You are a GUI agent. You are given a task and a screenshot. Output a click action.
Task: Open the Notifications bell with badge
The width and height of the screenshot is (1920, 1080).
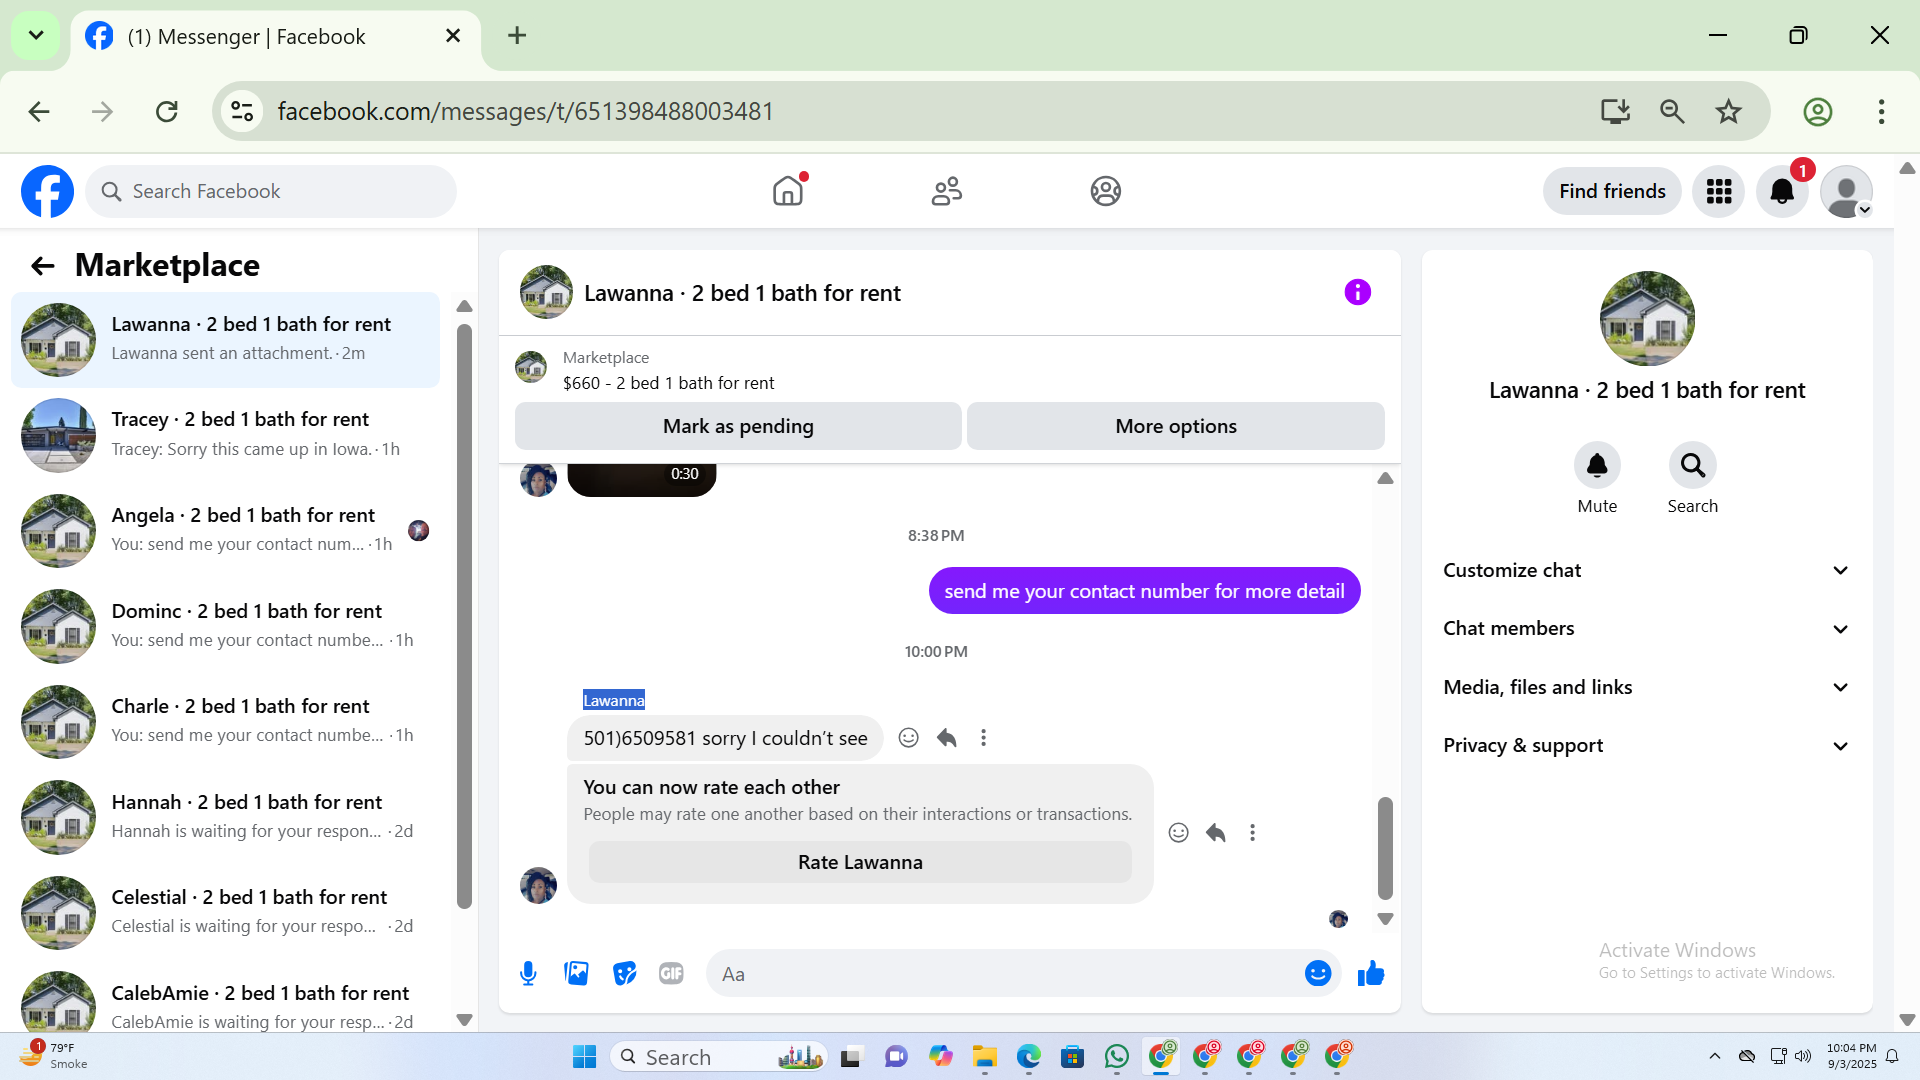(x=1782, y=191)
